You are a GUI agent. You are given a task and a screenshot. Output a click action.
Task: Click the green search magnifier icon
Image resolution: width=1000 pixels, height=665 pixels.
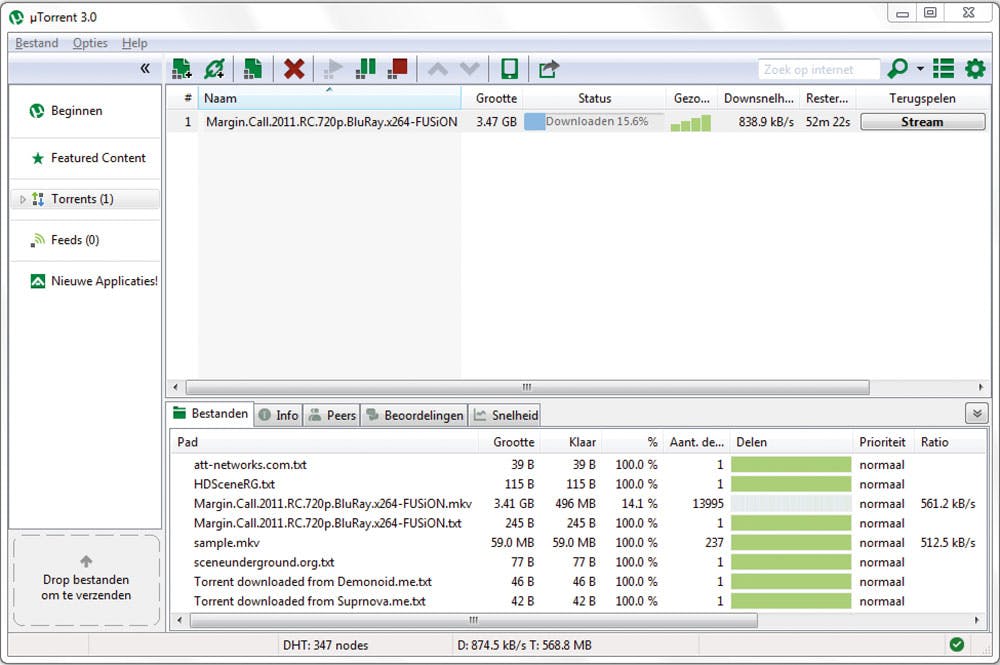898,68
